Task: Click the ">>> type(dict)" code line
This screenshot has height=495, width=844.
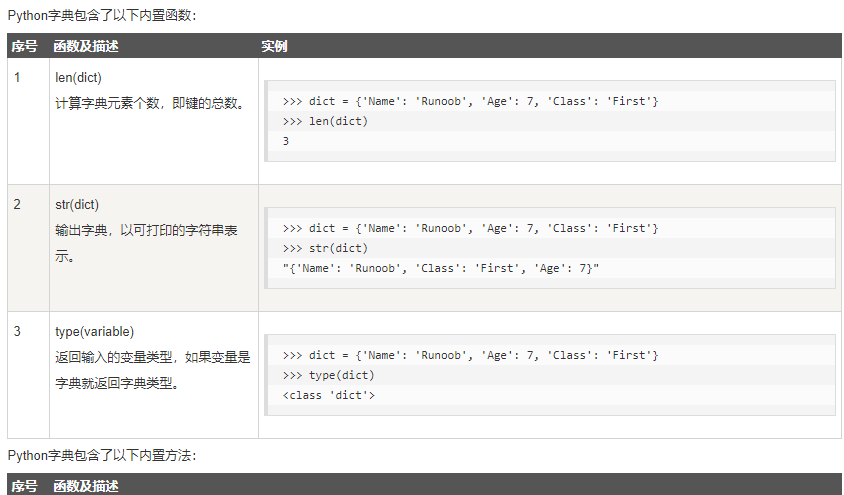Action: [x=328, y=375]
